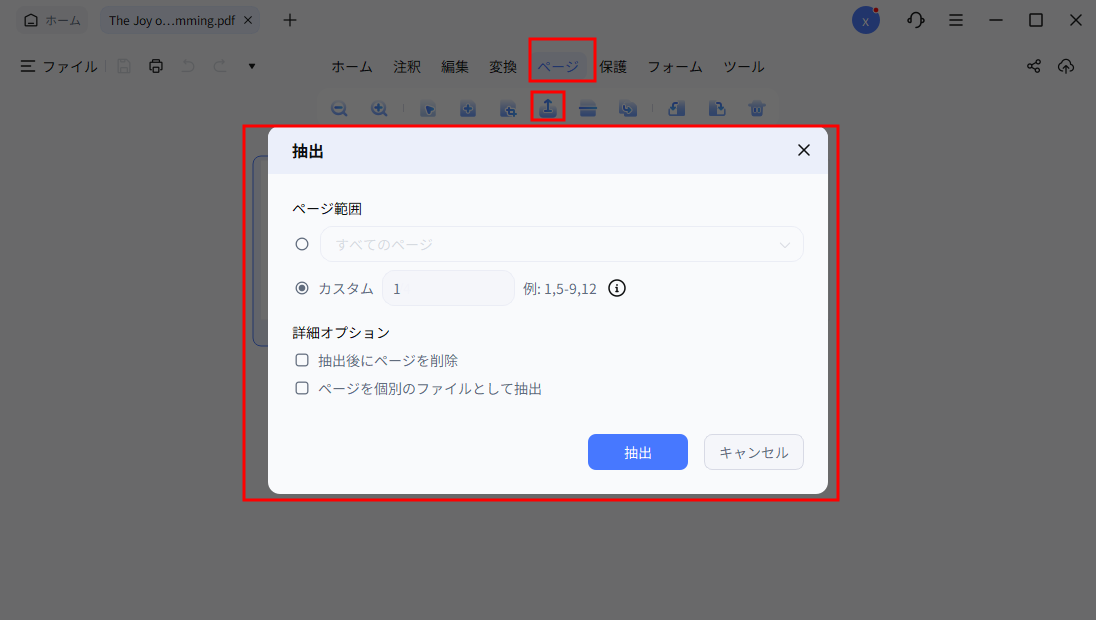1096x620 pixels.
Task: Select the extract pages tool icon
Action: pos(547,108)
